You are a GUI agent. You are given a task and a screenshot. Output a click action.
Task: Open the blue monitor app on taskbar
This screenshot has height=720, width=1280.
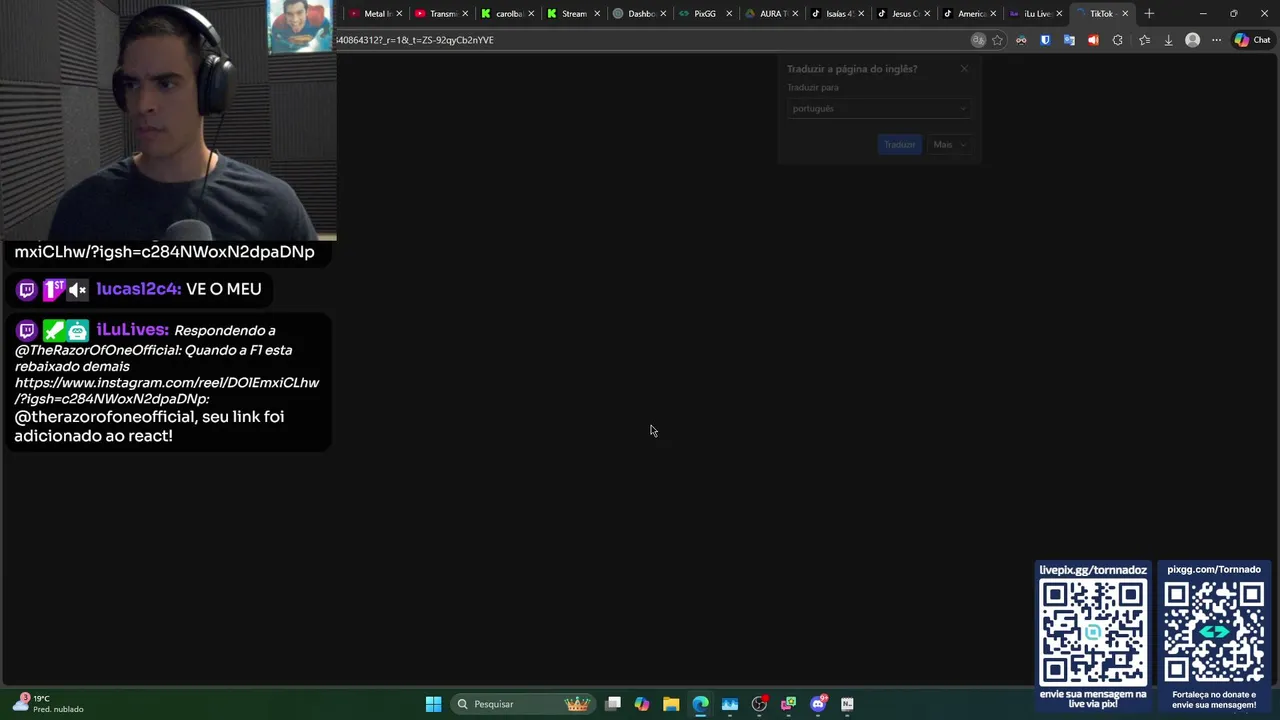(730, 704)
